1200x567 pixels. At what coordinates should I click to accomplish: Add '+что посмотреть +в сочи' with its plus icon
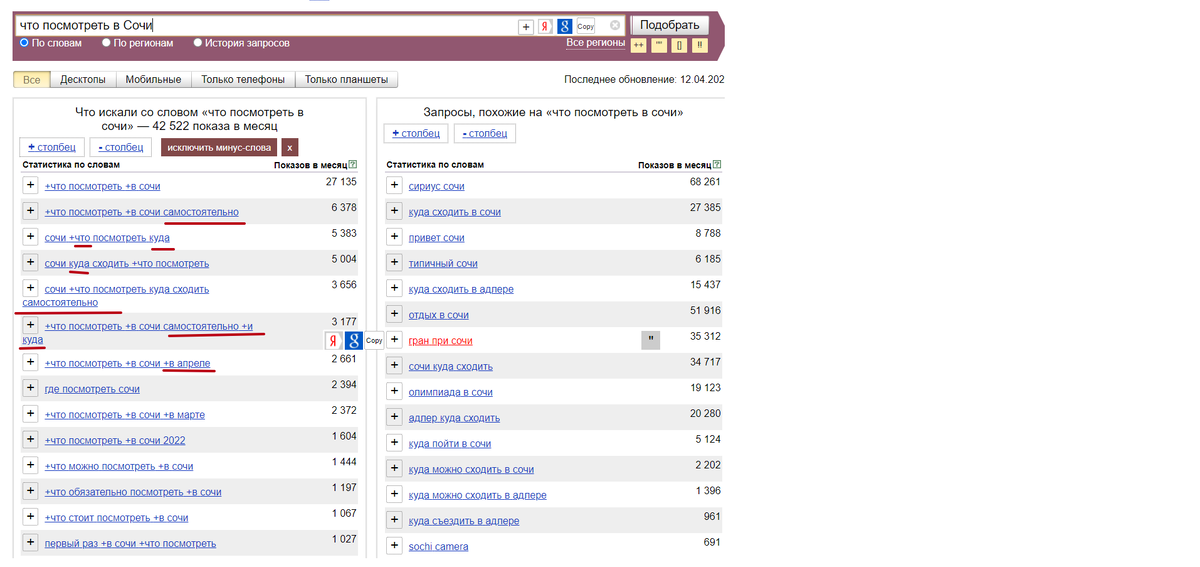(30, 185)
